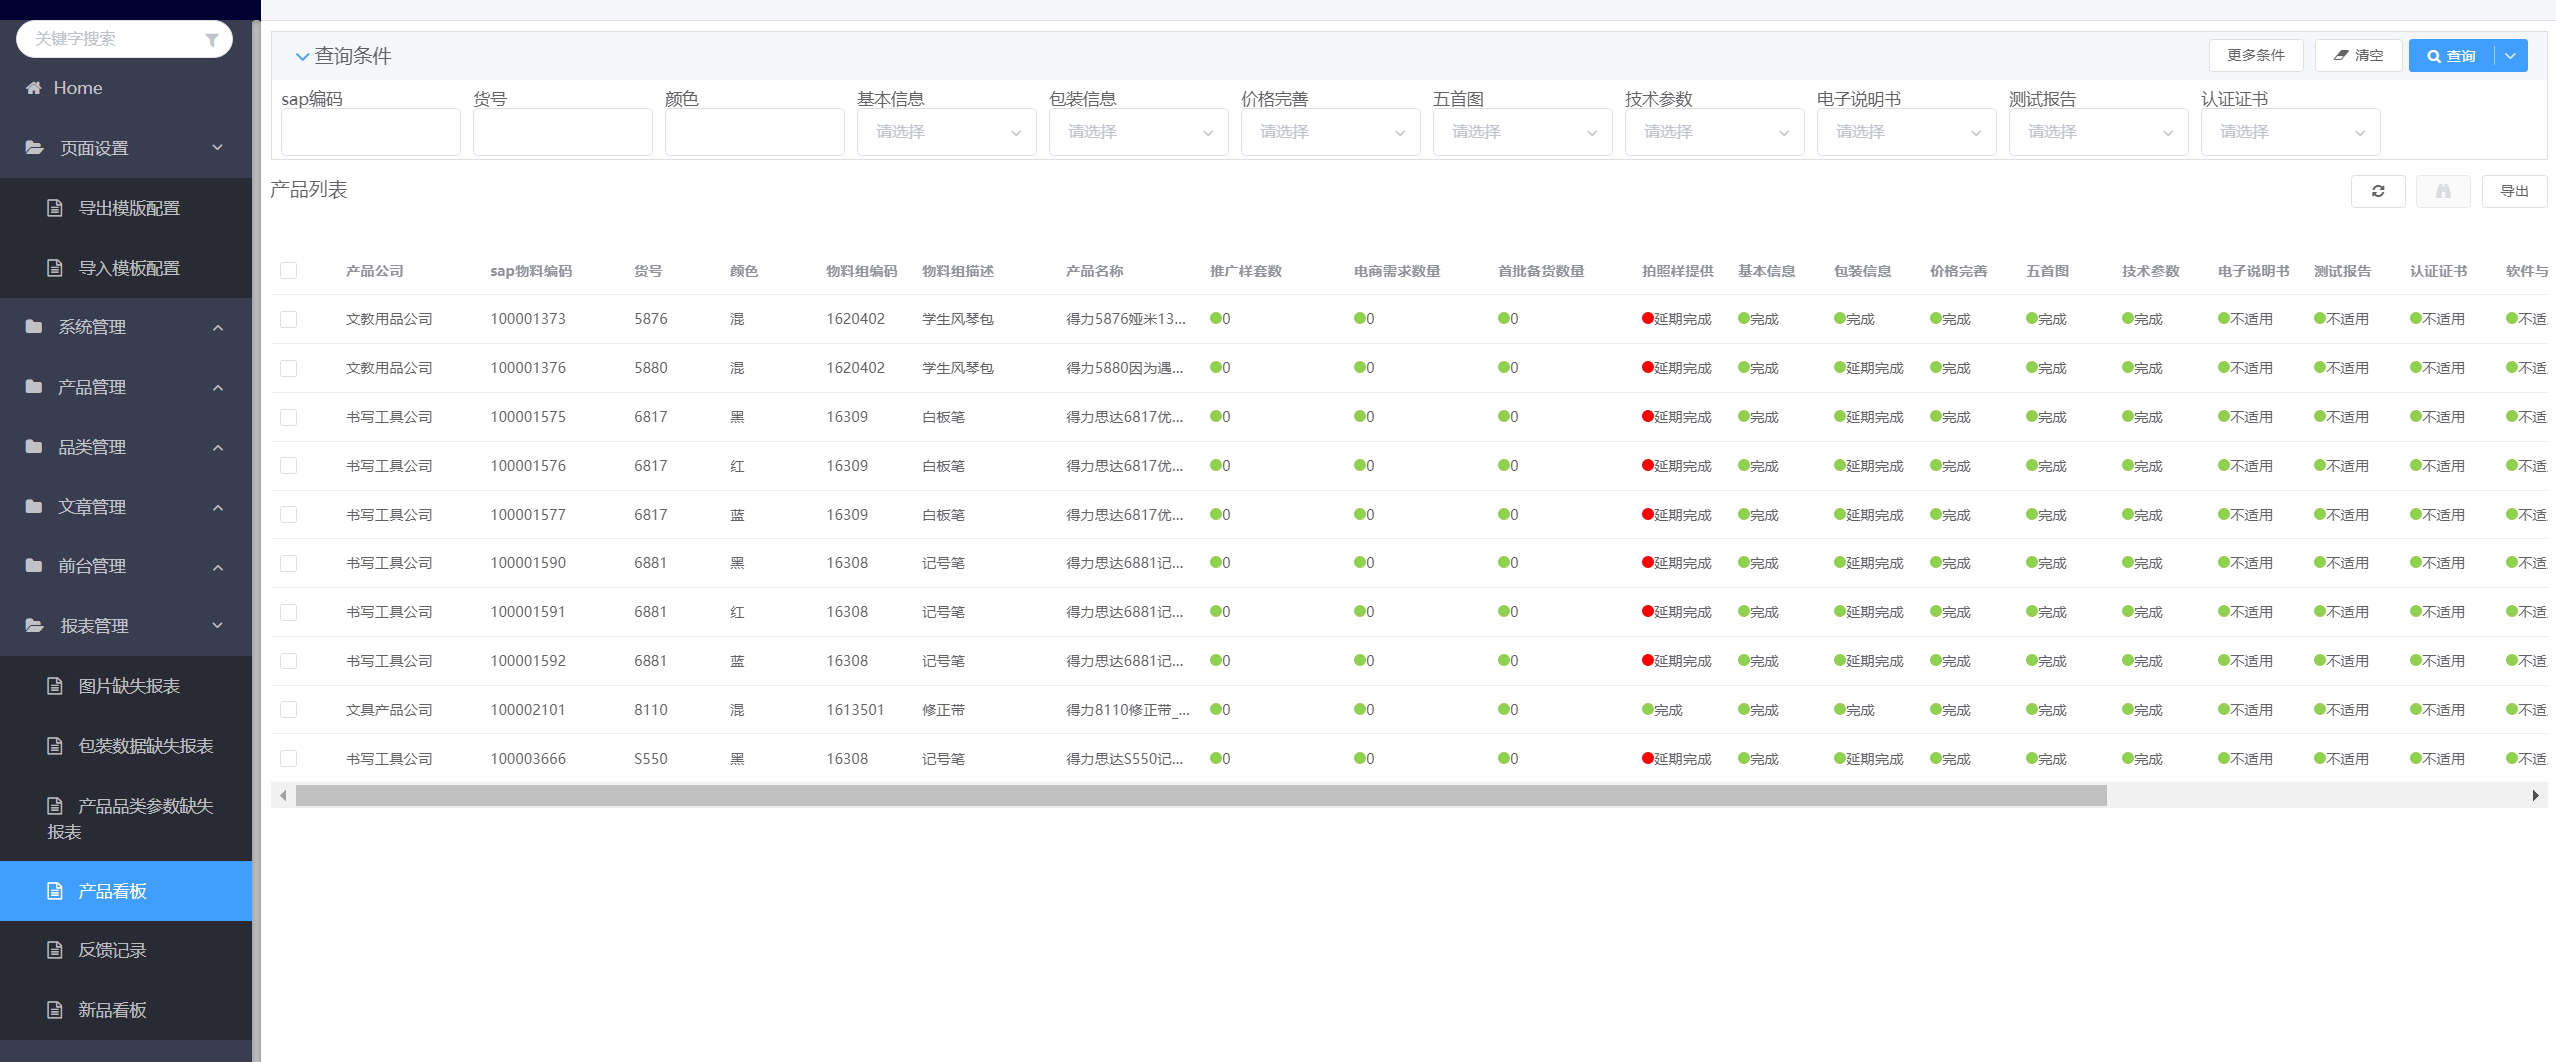Screen dimensions: 2556x1062
Task: Open the 价格完善 filter dropdown
Action: [x=1330, y=132]
